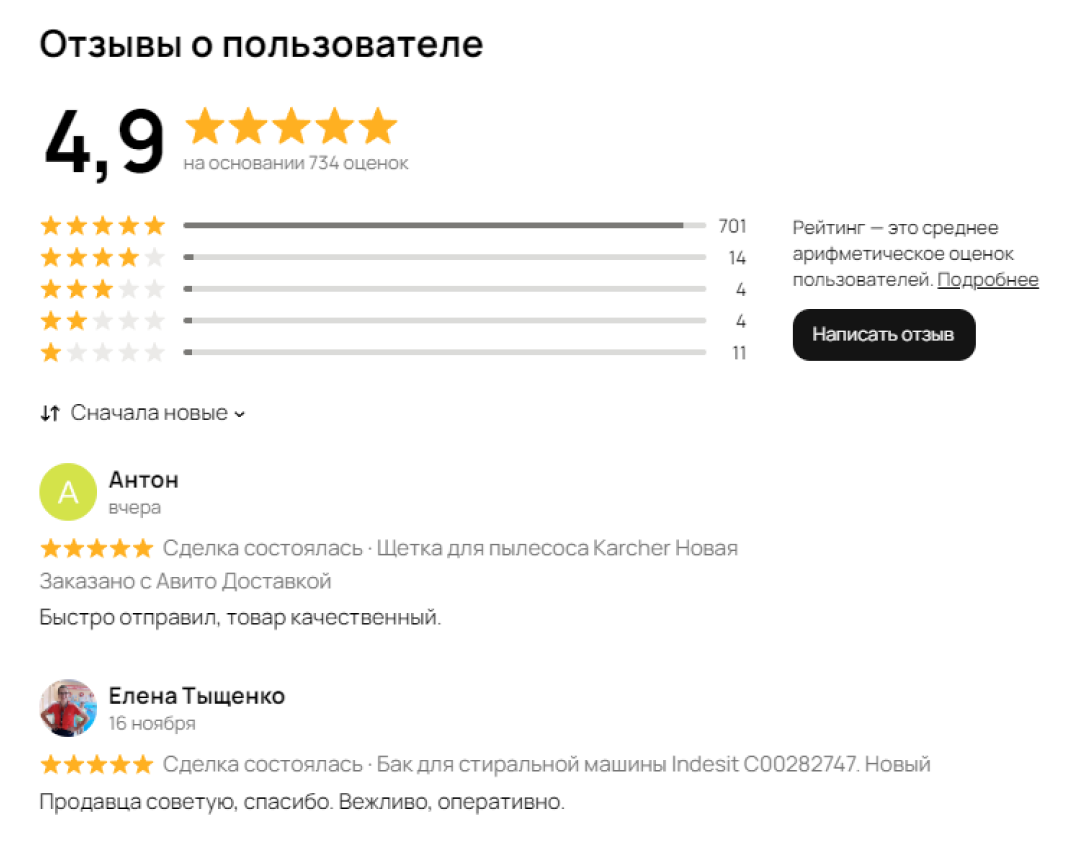Click the chevron next to "Сначала новые"

point(239,414)
